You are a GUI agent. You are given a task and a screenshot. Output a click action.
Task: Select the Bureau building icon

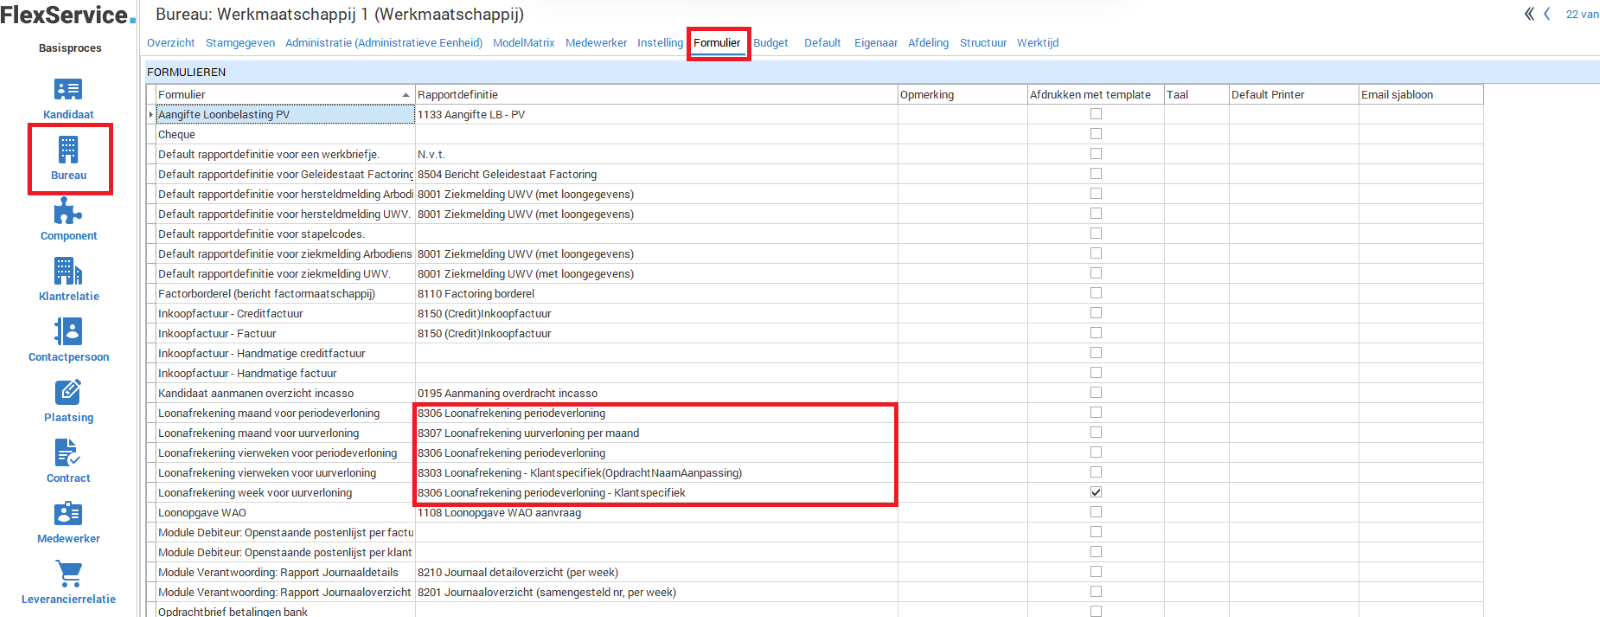pos(68,151)
